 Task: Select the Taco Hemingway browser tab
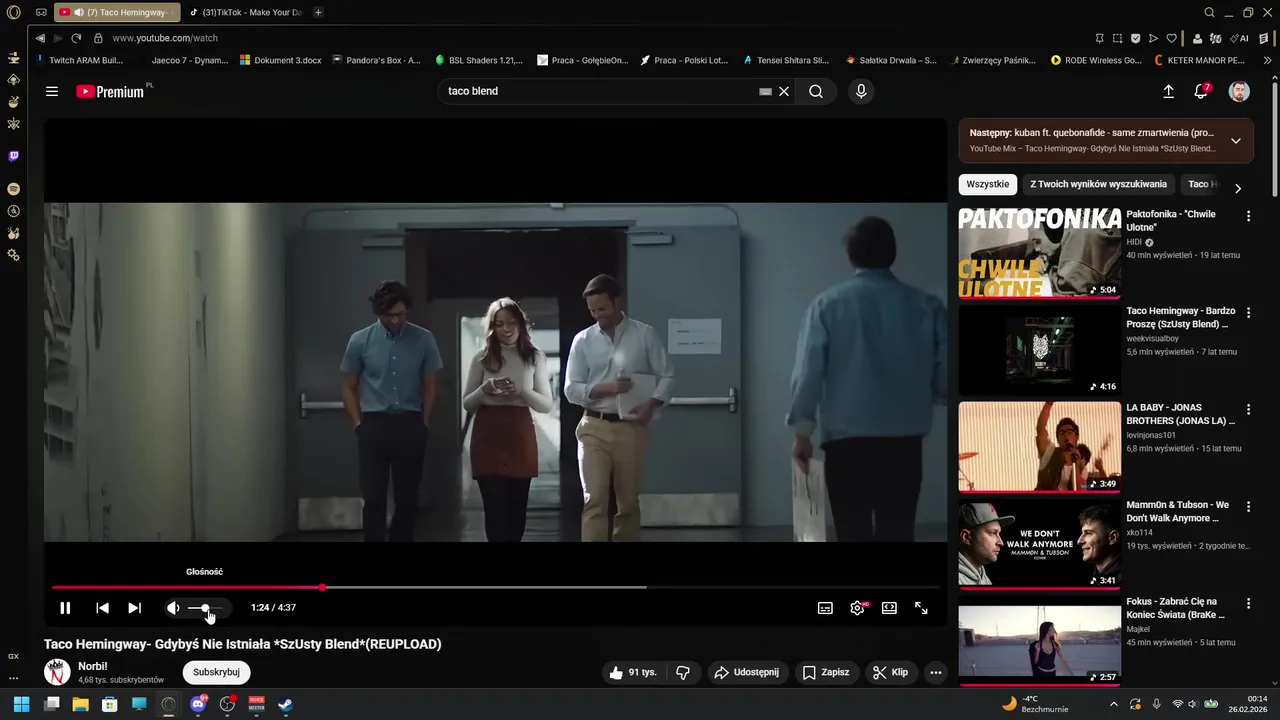click(x=117, y=12)
